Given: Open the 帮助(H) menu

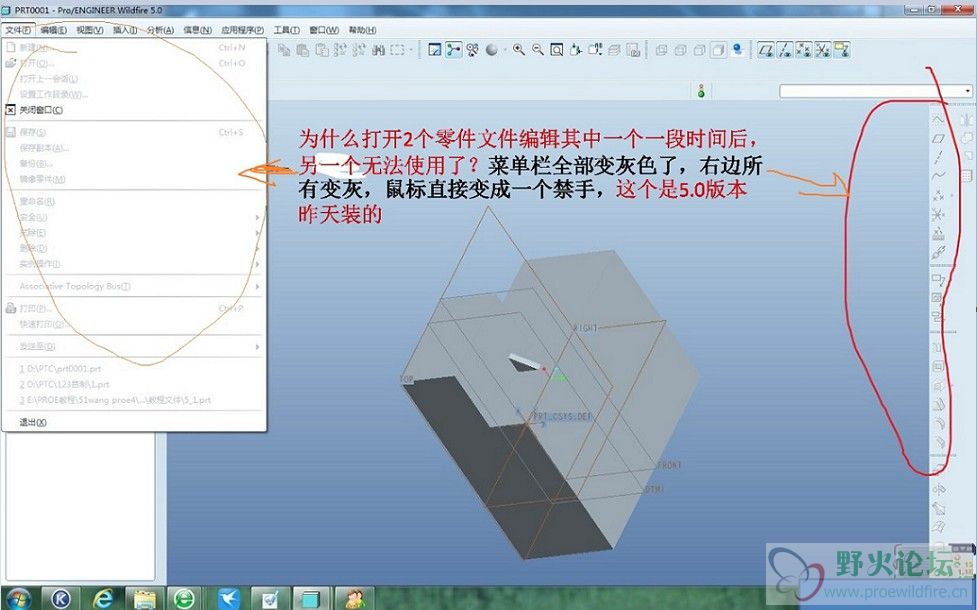Looking at the screenshot, I should pos(362,30).
